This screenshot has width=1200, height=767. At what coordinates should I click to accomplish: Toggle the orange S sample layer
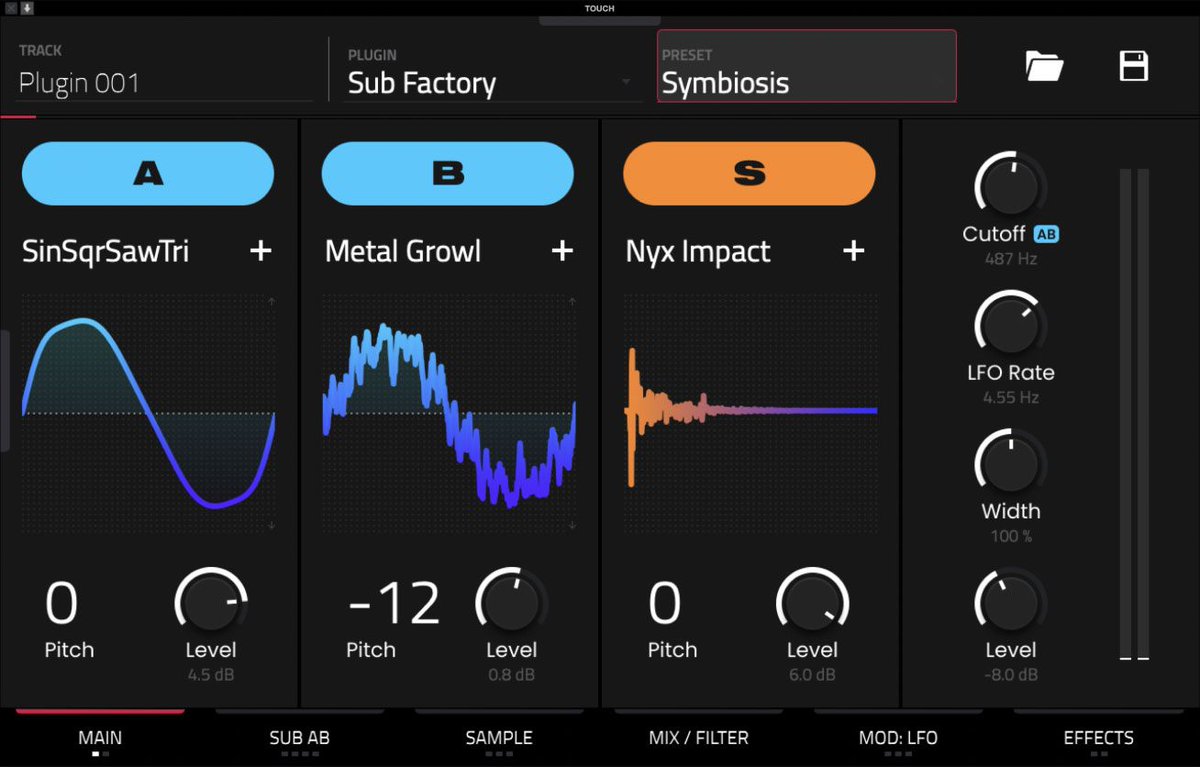pos(748,173)
